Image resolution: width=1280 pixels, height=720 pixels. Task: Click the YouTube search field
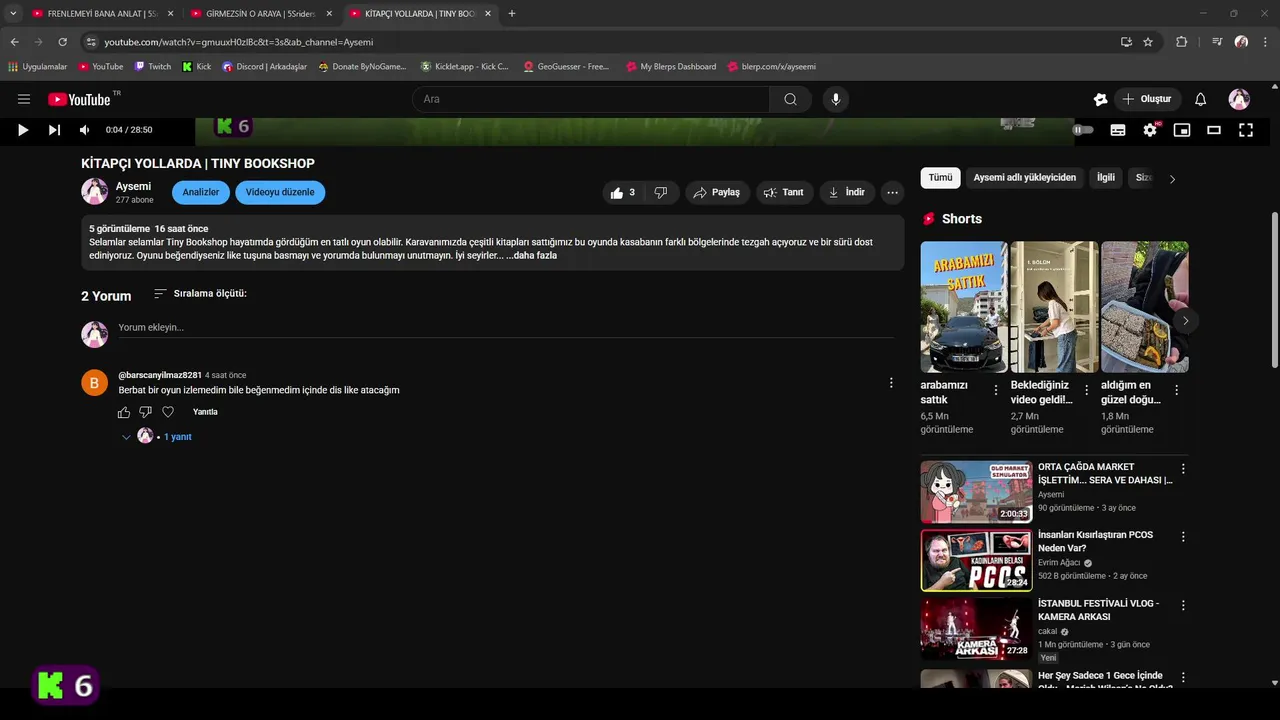(590, 99)
